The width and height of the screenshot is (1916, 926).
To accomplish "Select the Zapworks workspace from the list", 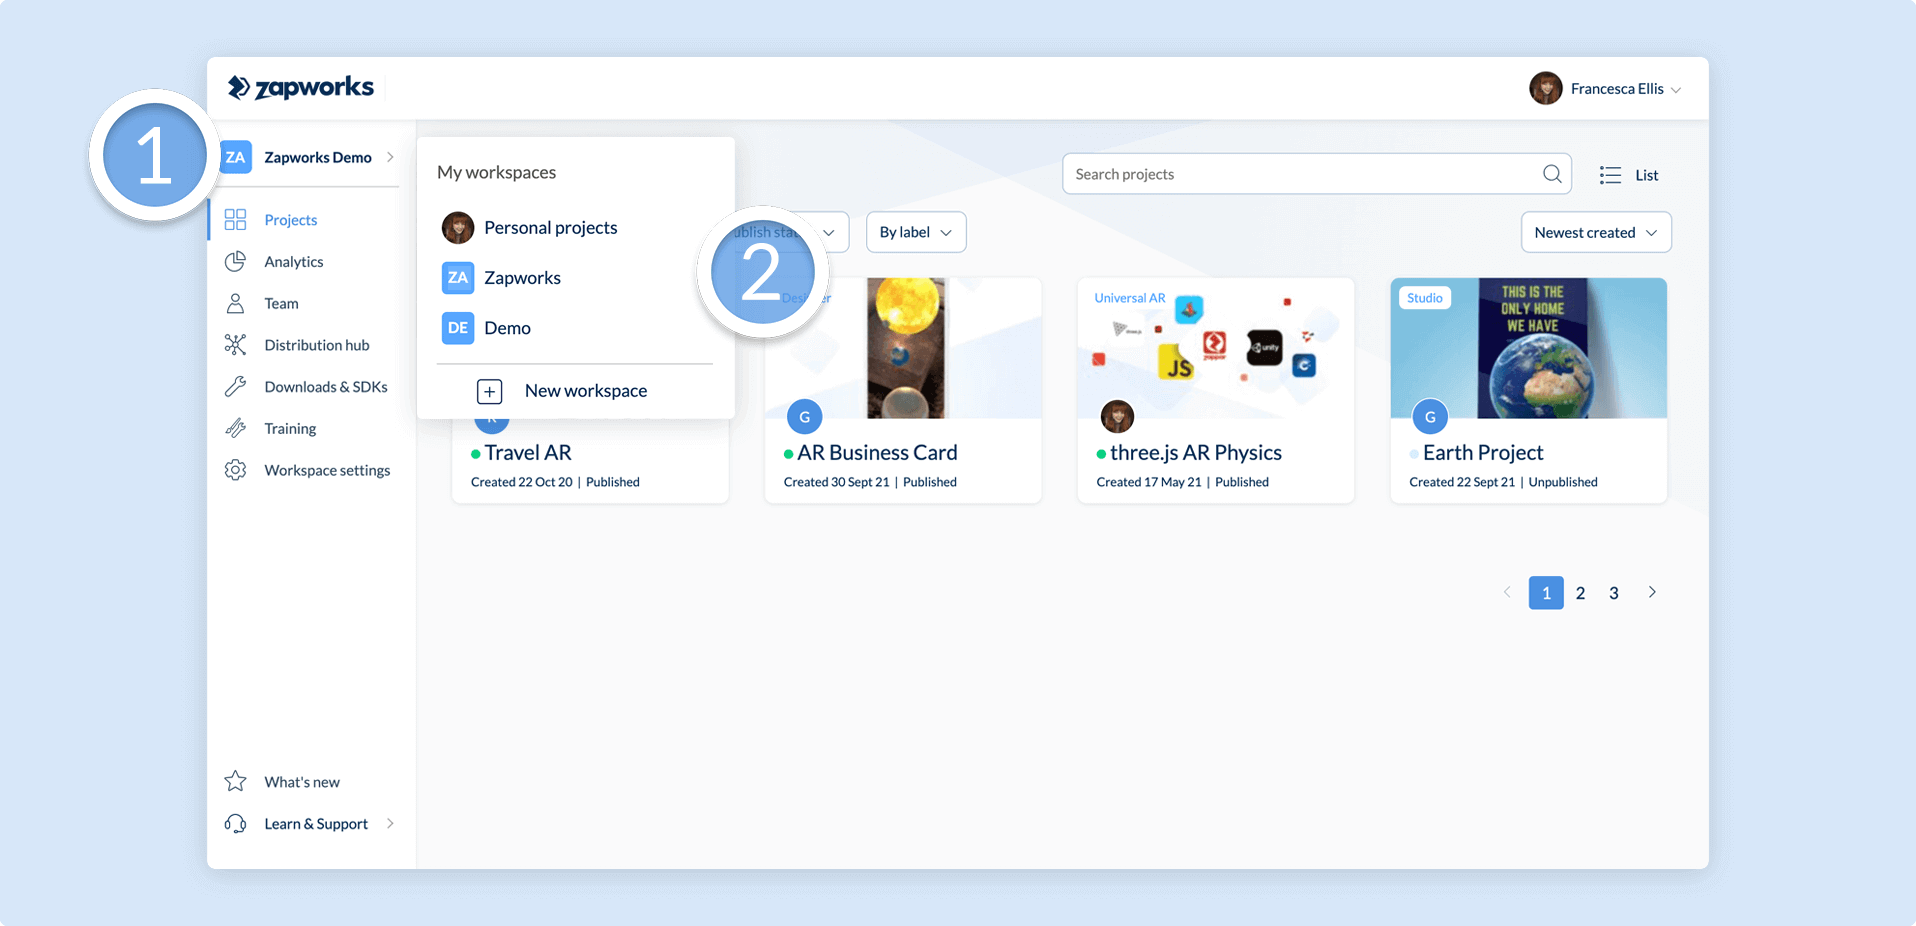I will [501, 277].
